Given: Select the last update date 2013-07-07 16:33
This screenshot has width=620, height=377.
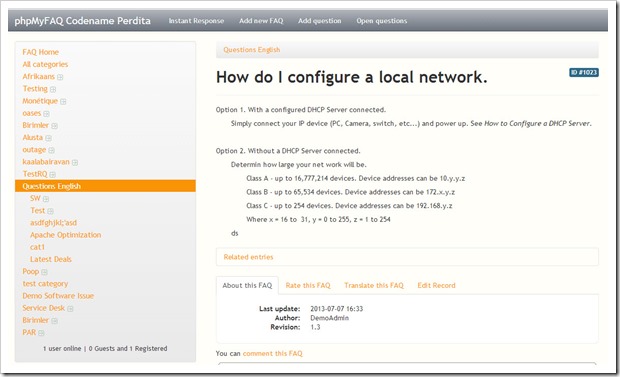Looking at the screenshot, I should click(336, 309).
